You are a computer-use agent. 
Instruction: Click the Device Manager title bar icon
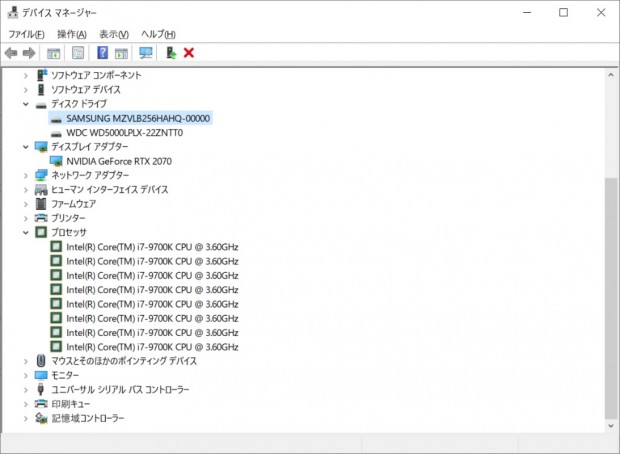[x=13, y=12]
